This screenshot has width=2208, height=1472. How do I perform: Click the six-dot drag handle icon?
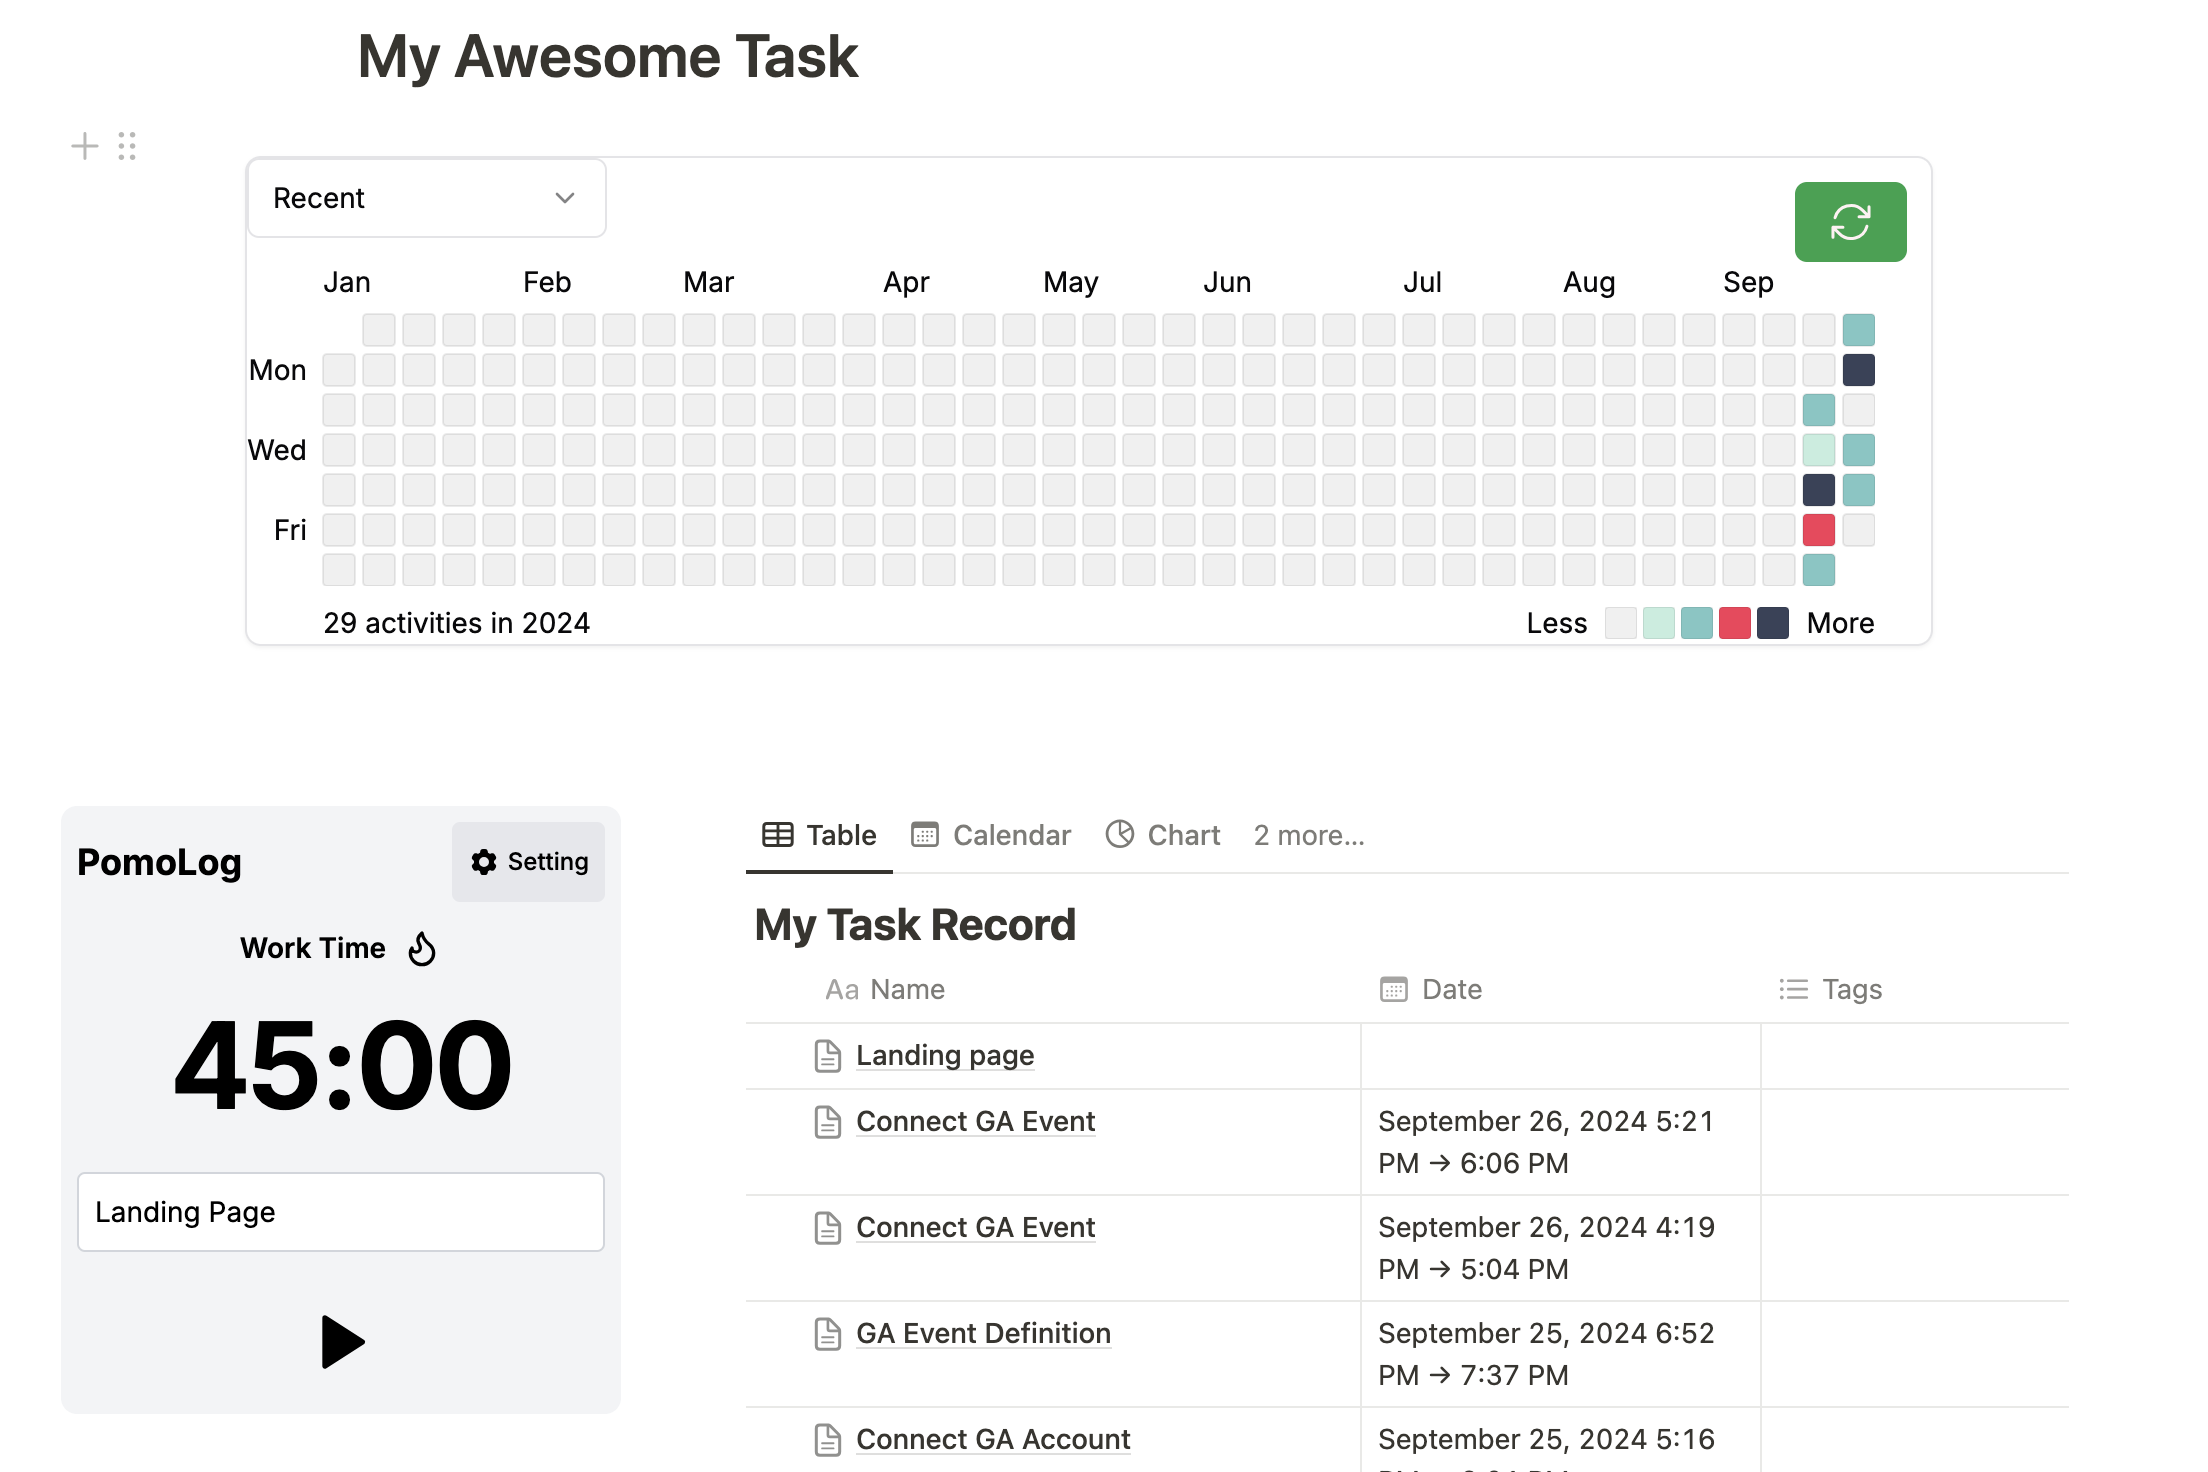127,146
